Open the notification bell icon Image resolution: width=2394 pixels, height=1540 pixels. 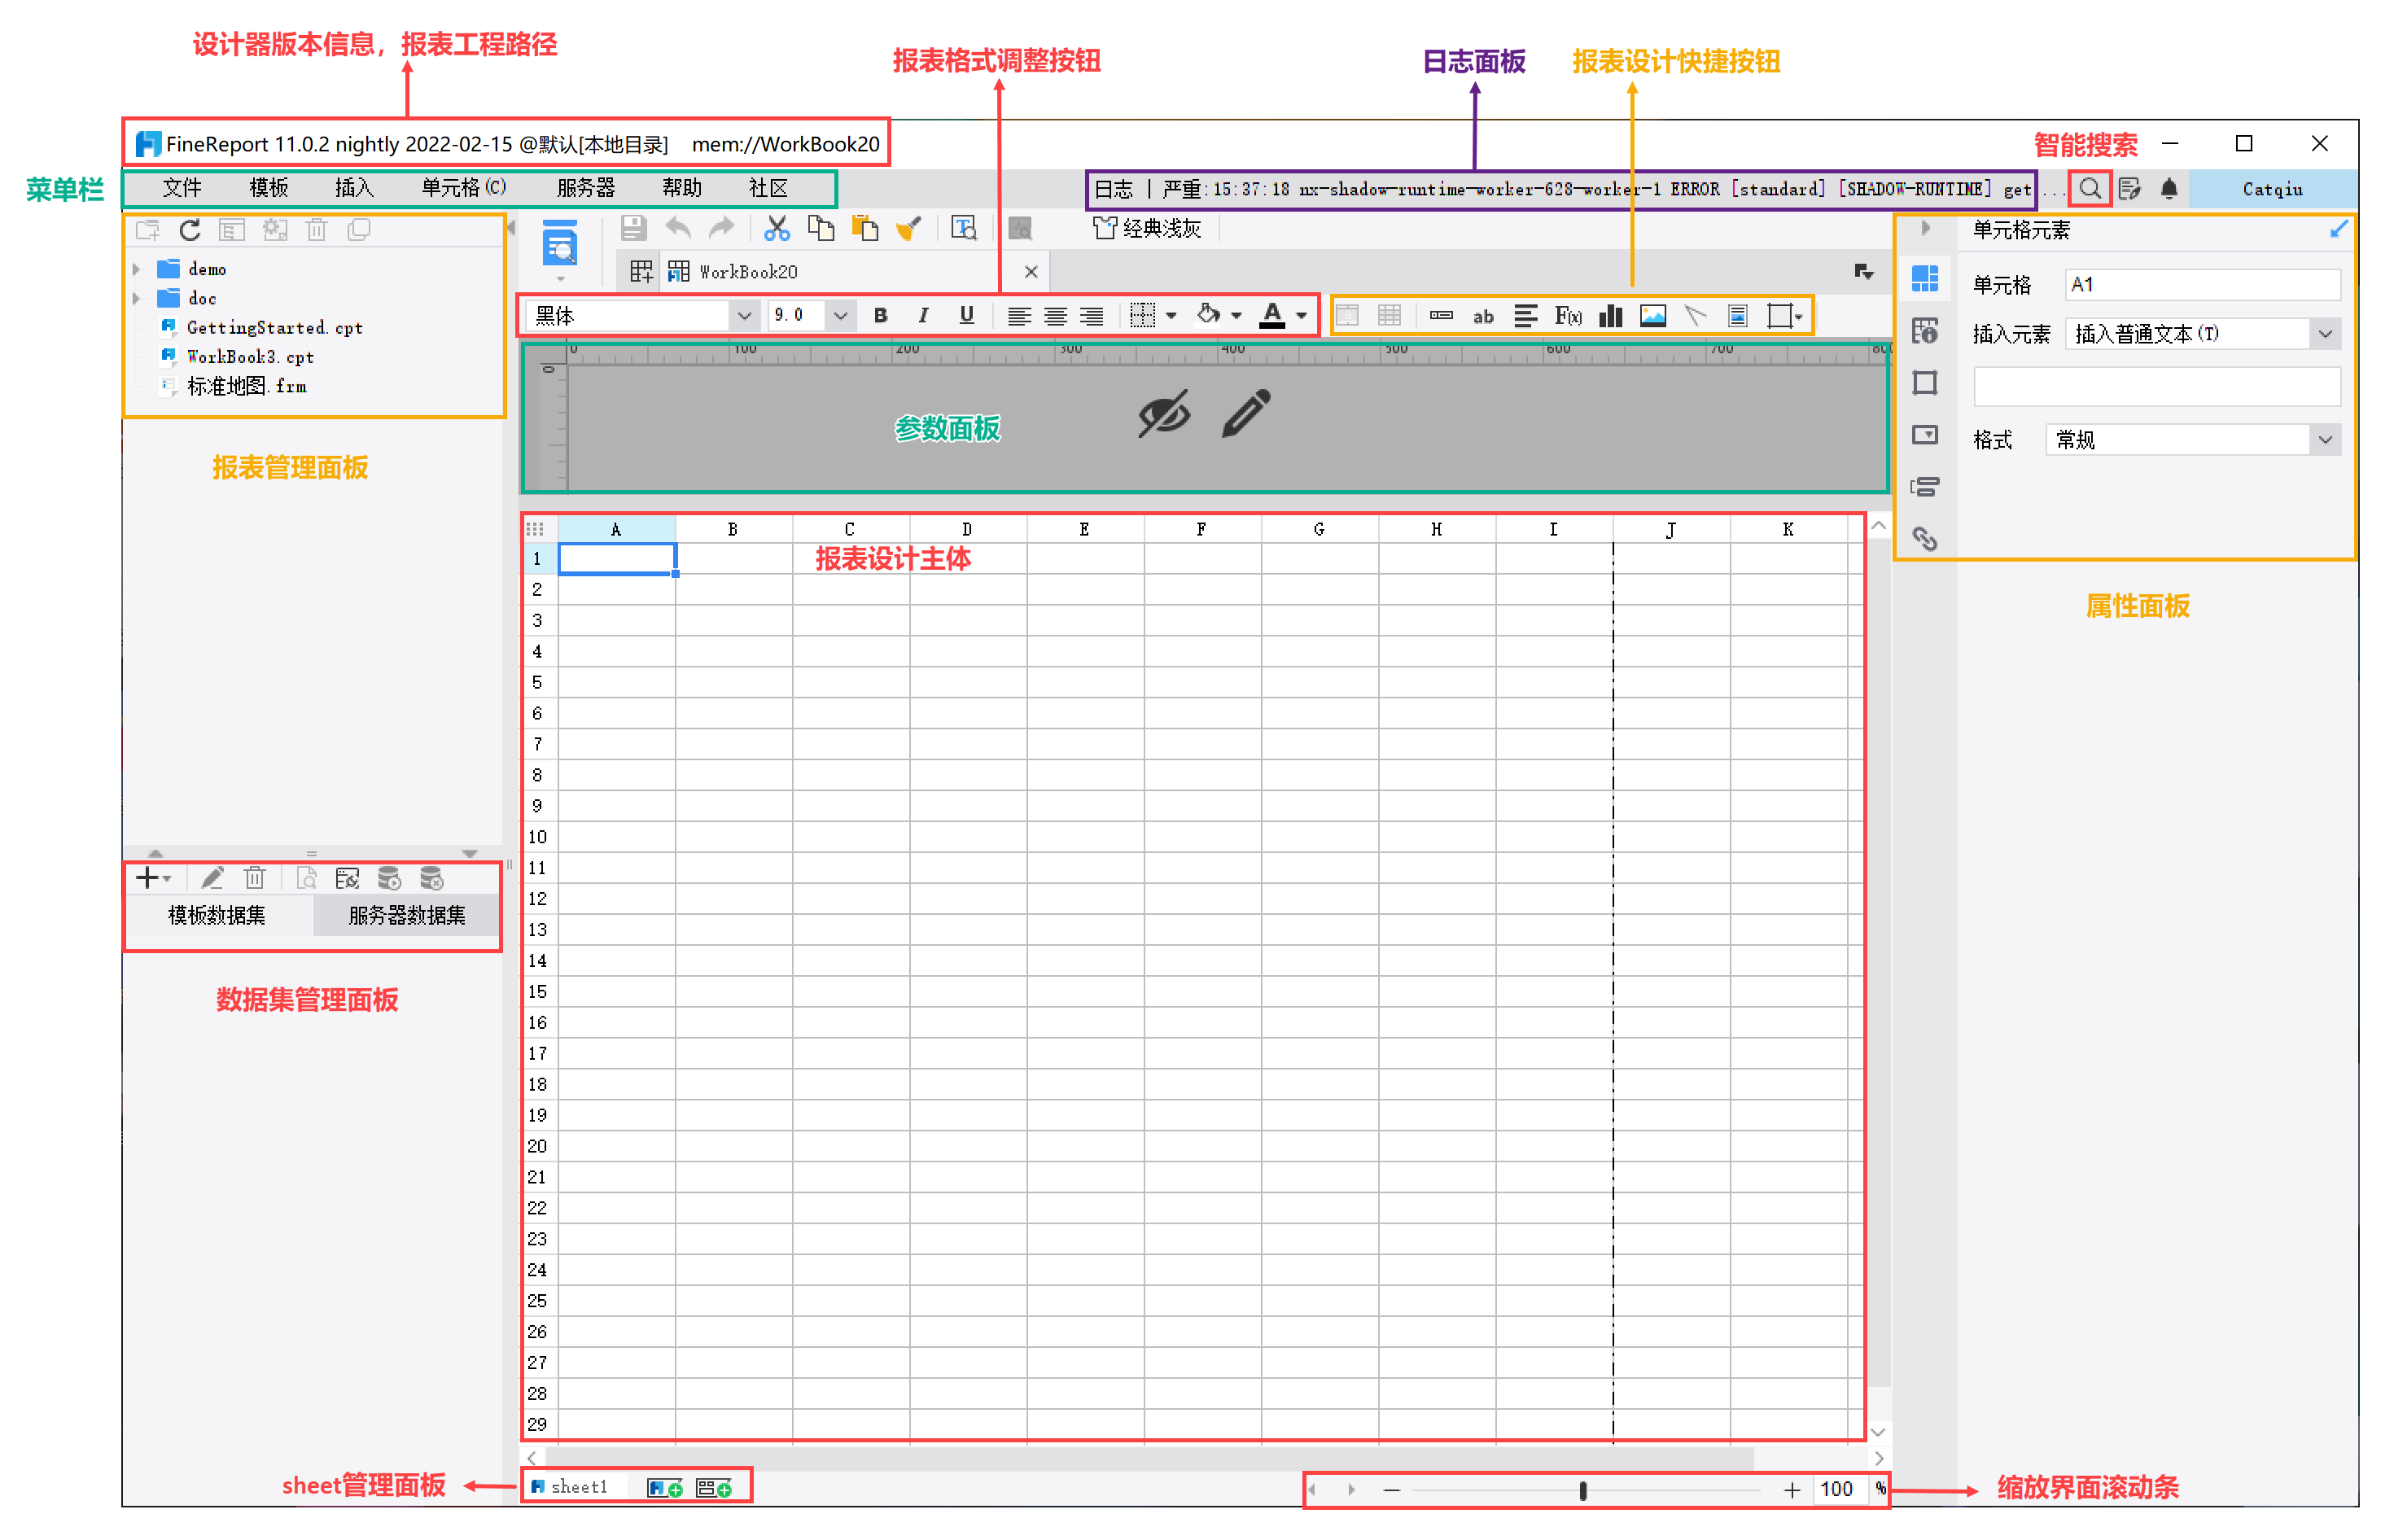[2168, 188]
